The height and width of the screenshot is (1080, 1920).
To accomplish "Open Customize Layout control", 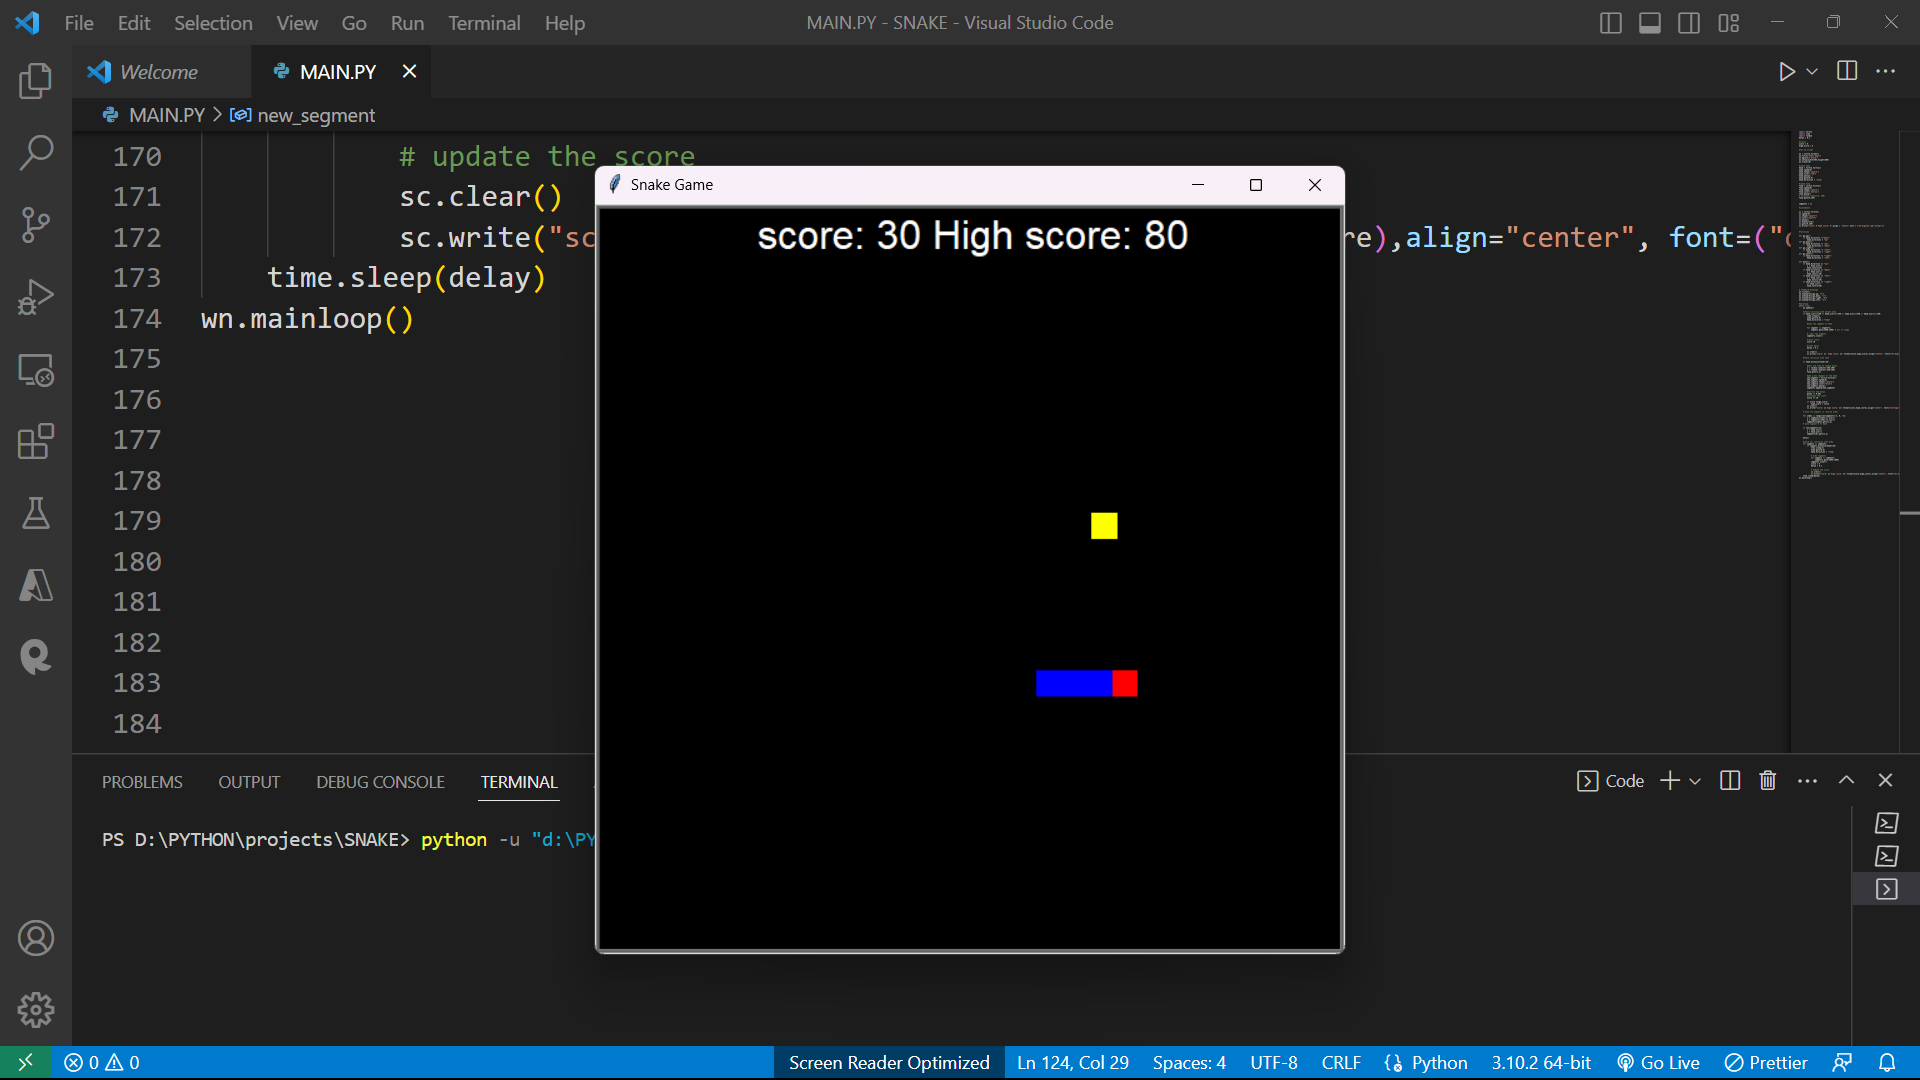I will [x=1729, y=22].
